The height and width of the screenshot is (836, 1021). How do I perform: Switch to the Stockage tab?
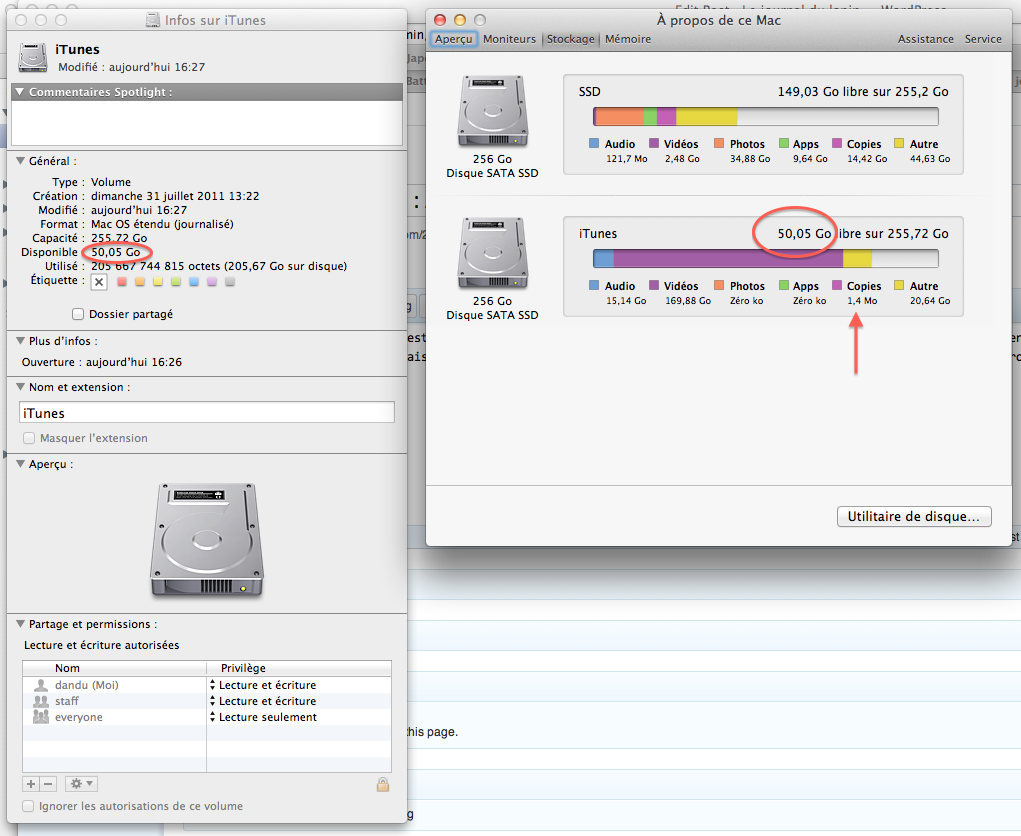(570, 39)
